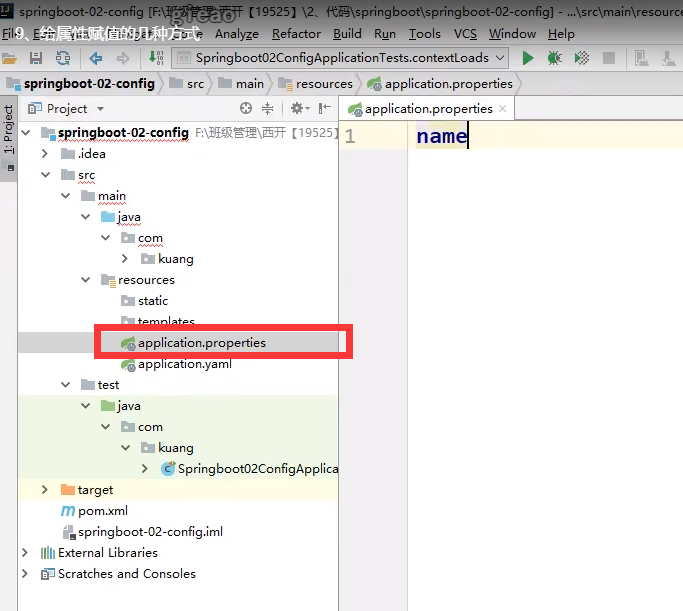Click springboot-02-config breadcrumb
683x611 pixels.
(x=81, y=84)
